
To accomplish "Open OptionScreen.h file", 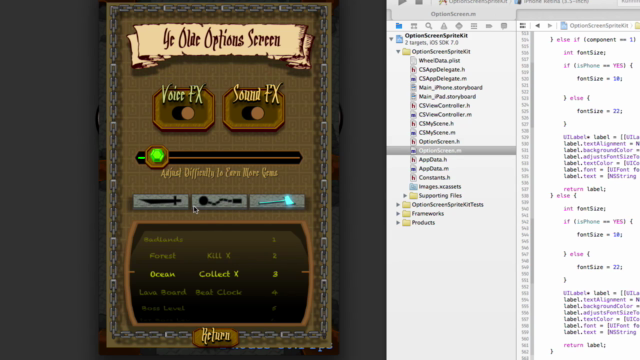I will [x=439, y=141].
